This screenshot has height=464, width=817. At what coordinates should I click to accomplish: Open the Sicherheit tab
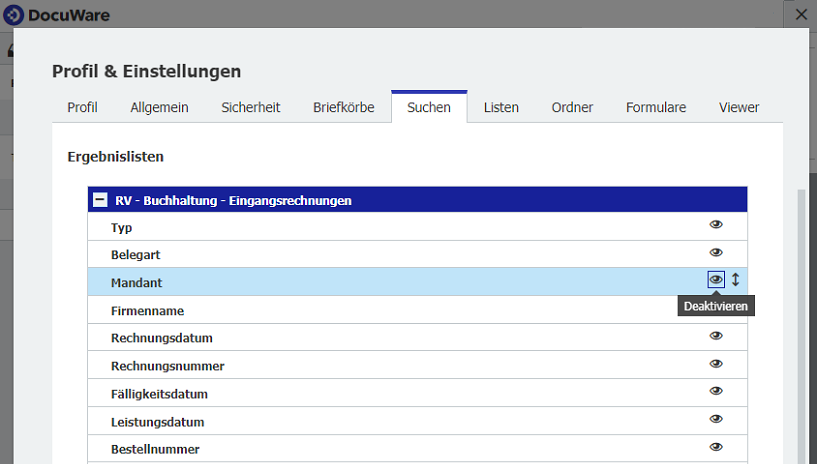250,107
